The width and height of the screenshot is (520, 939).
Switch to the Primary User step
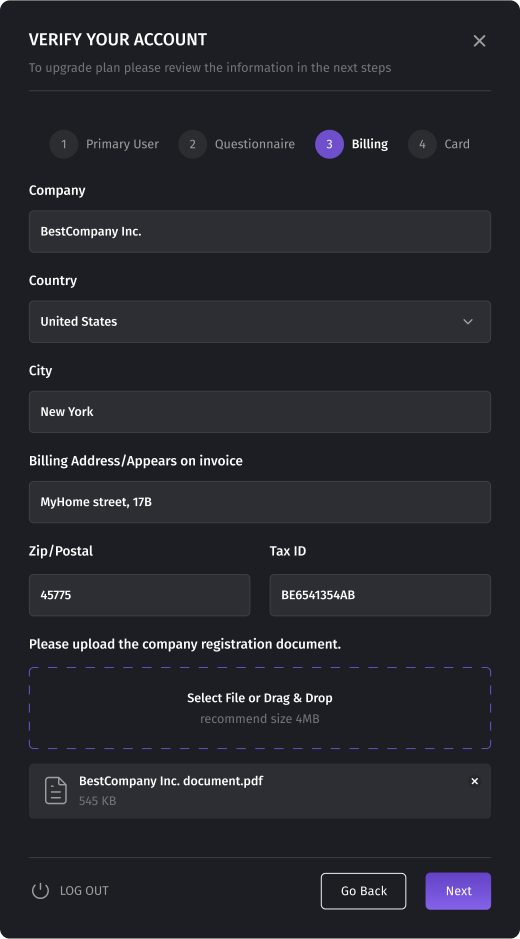(x=122, y=144)
